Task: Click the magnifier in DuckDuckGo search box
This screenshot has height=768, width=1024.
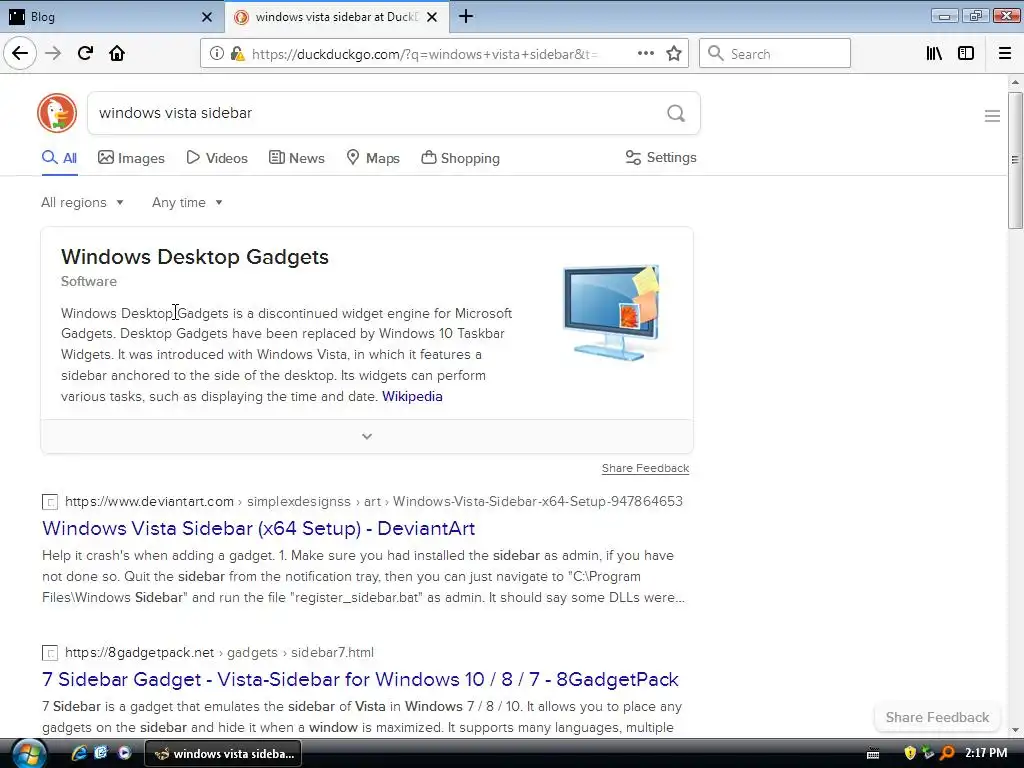Action: [676, 114]
